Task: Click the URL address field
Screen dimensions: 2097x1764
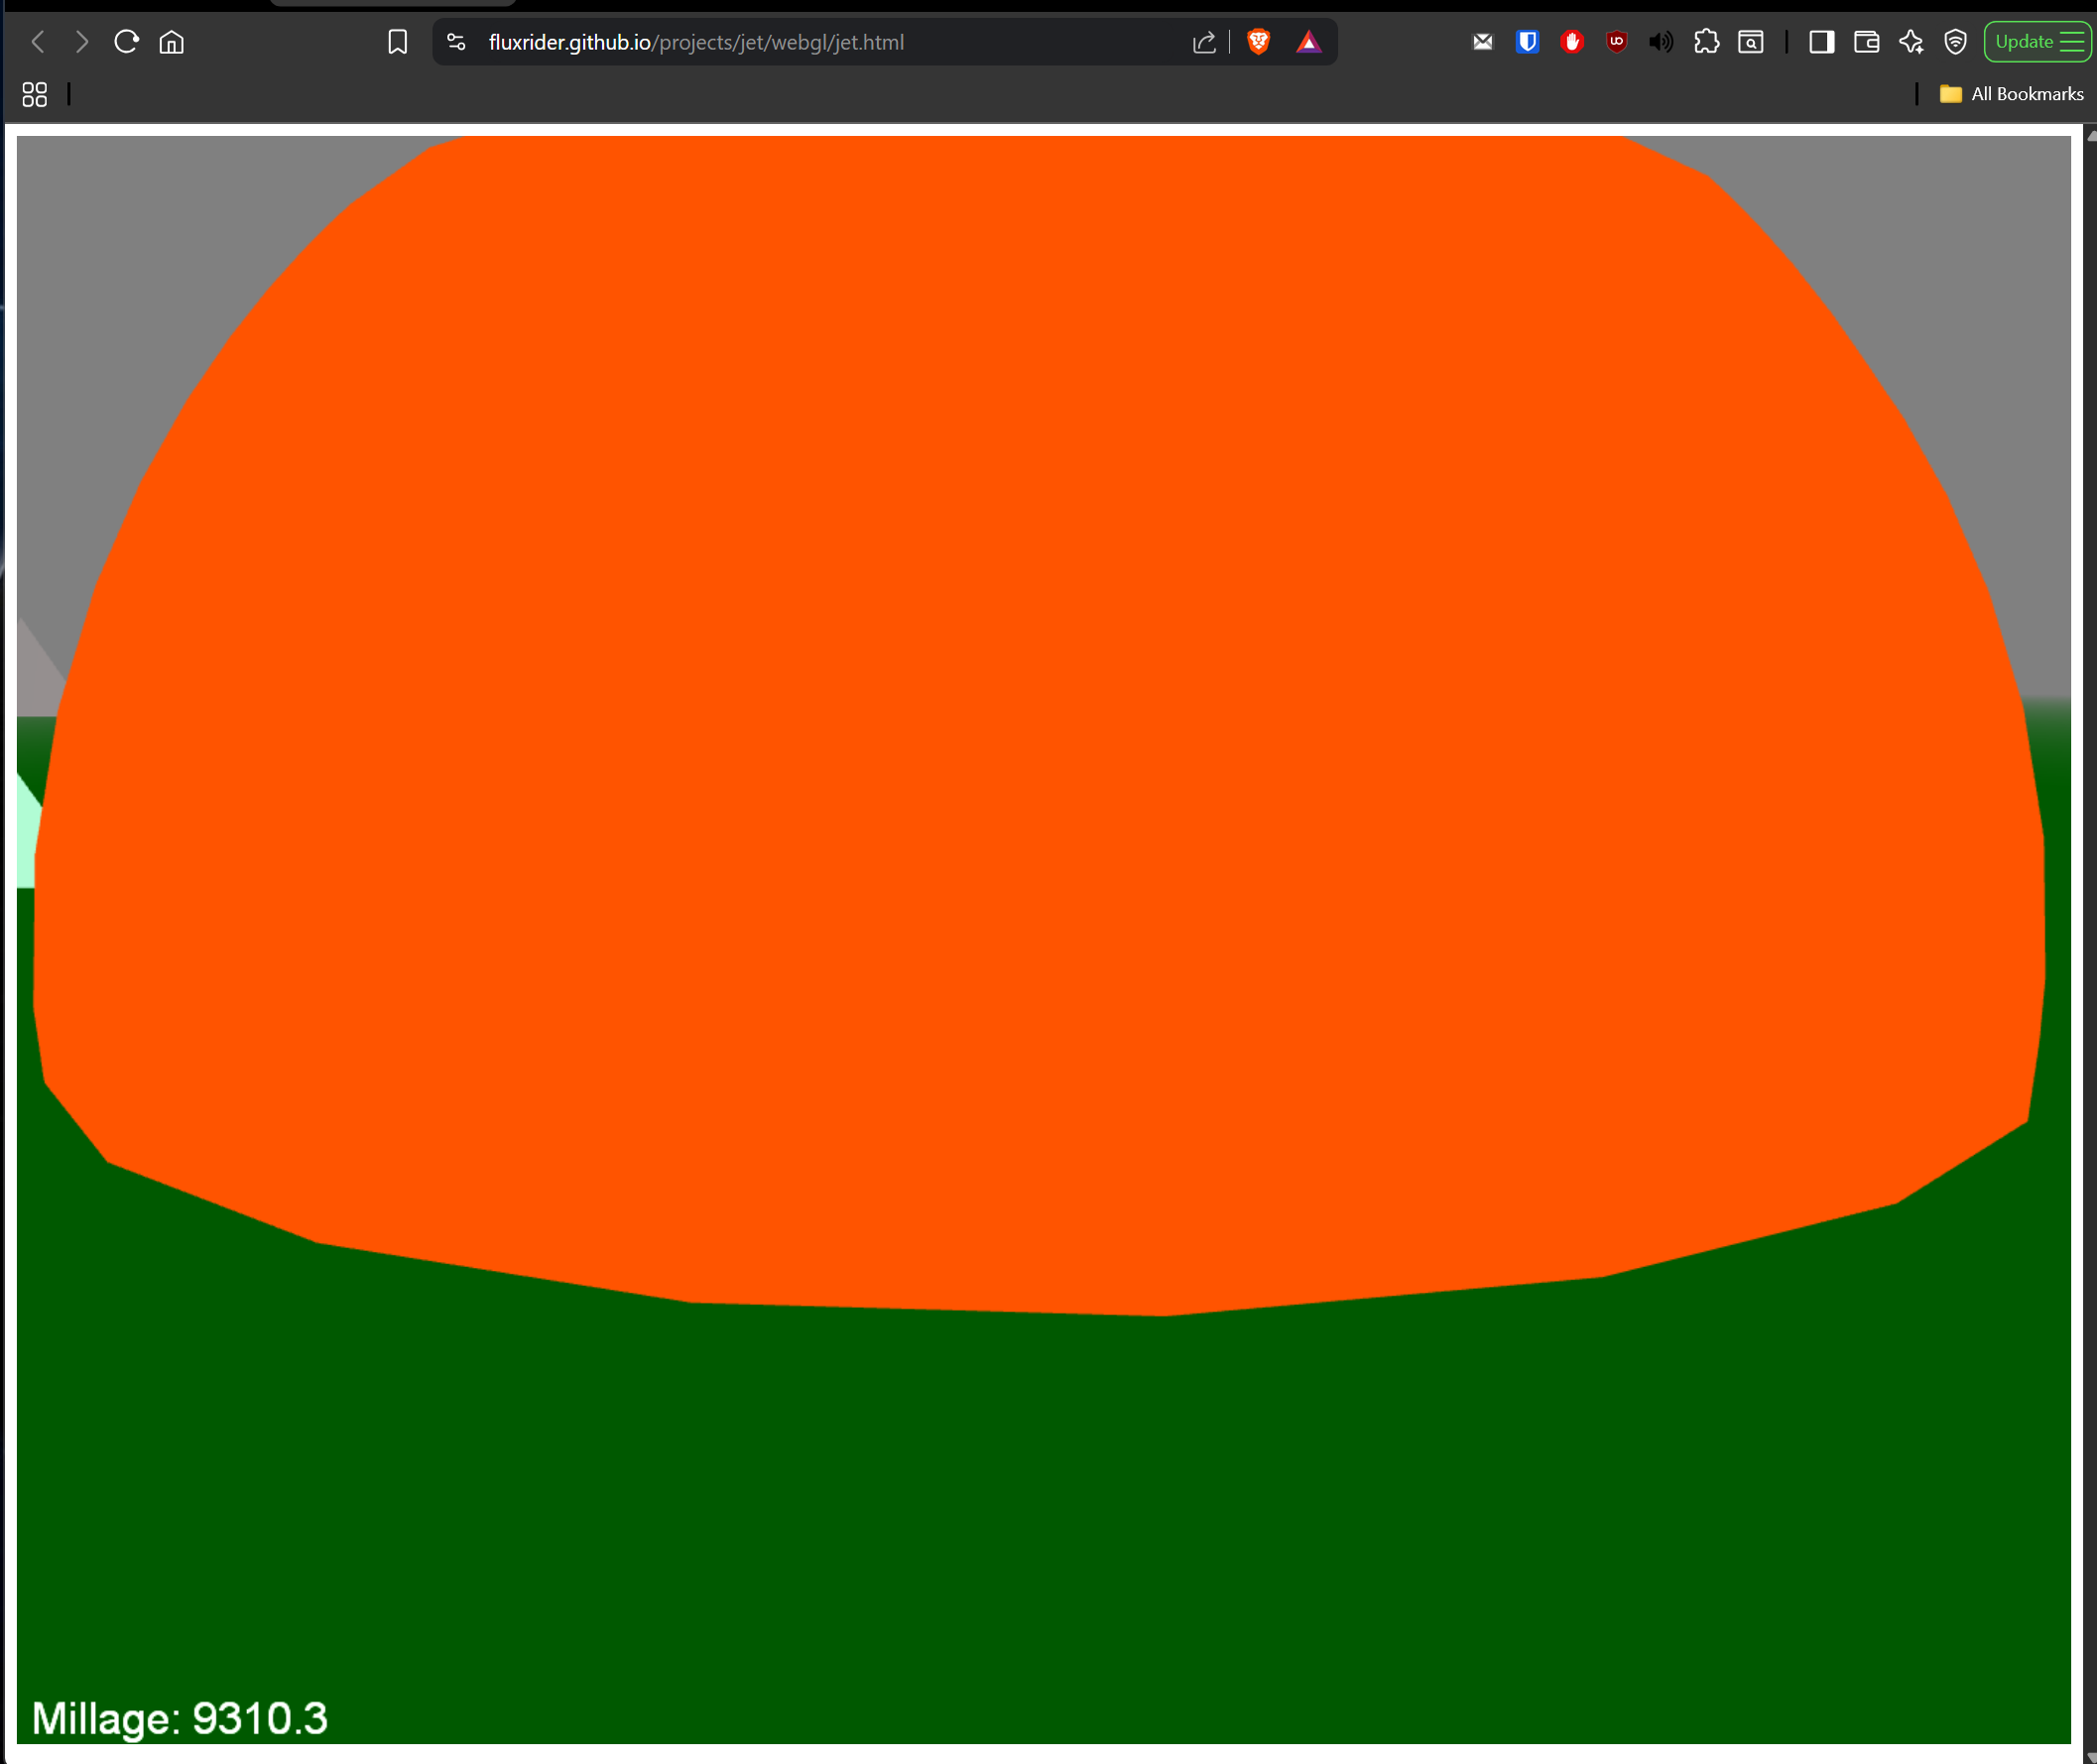Action: click(800, 42)
